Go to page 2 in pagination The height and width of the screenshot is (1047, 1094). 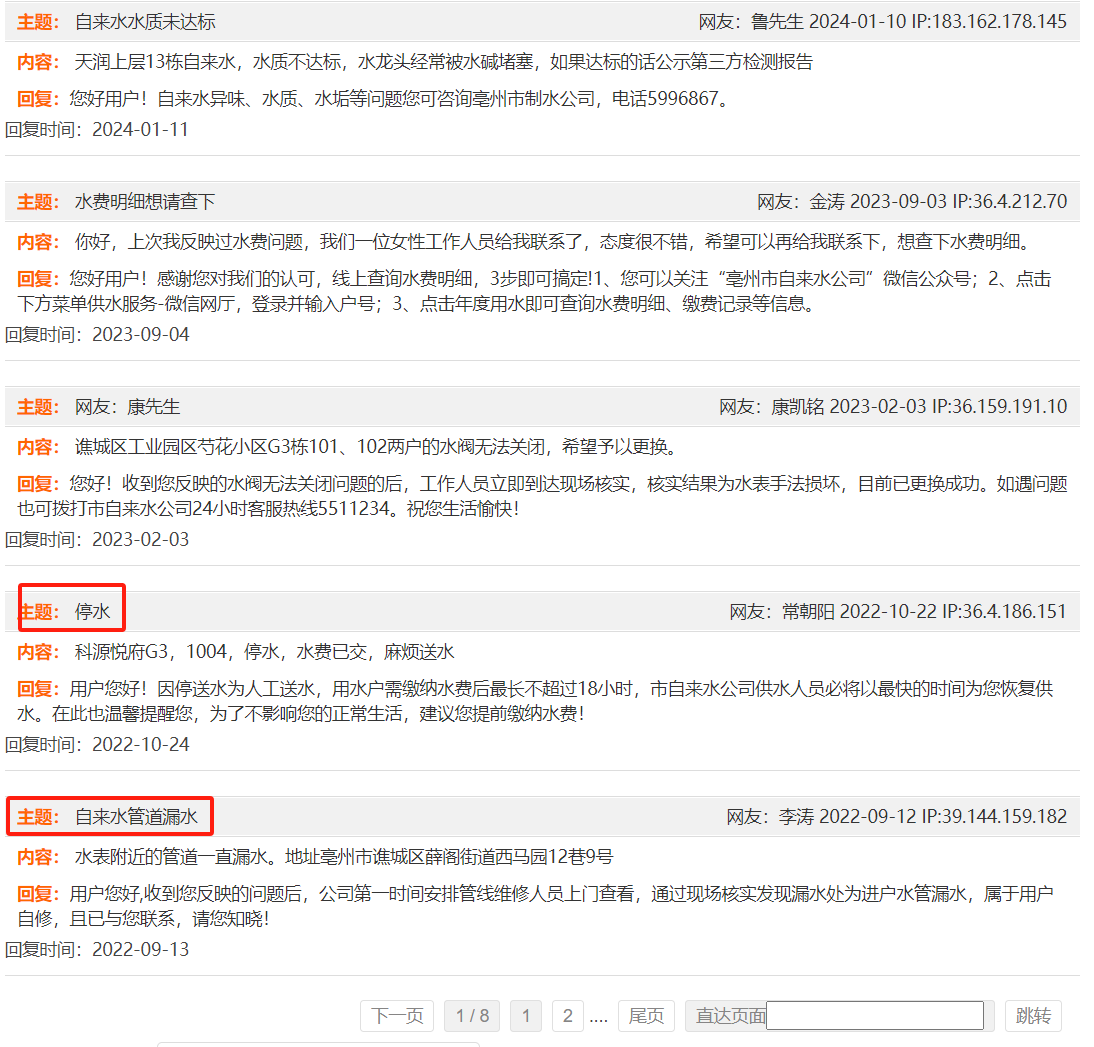567,1016
